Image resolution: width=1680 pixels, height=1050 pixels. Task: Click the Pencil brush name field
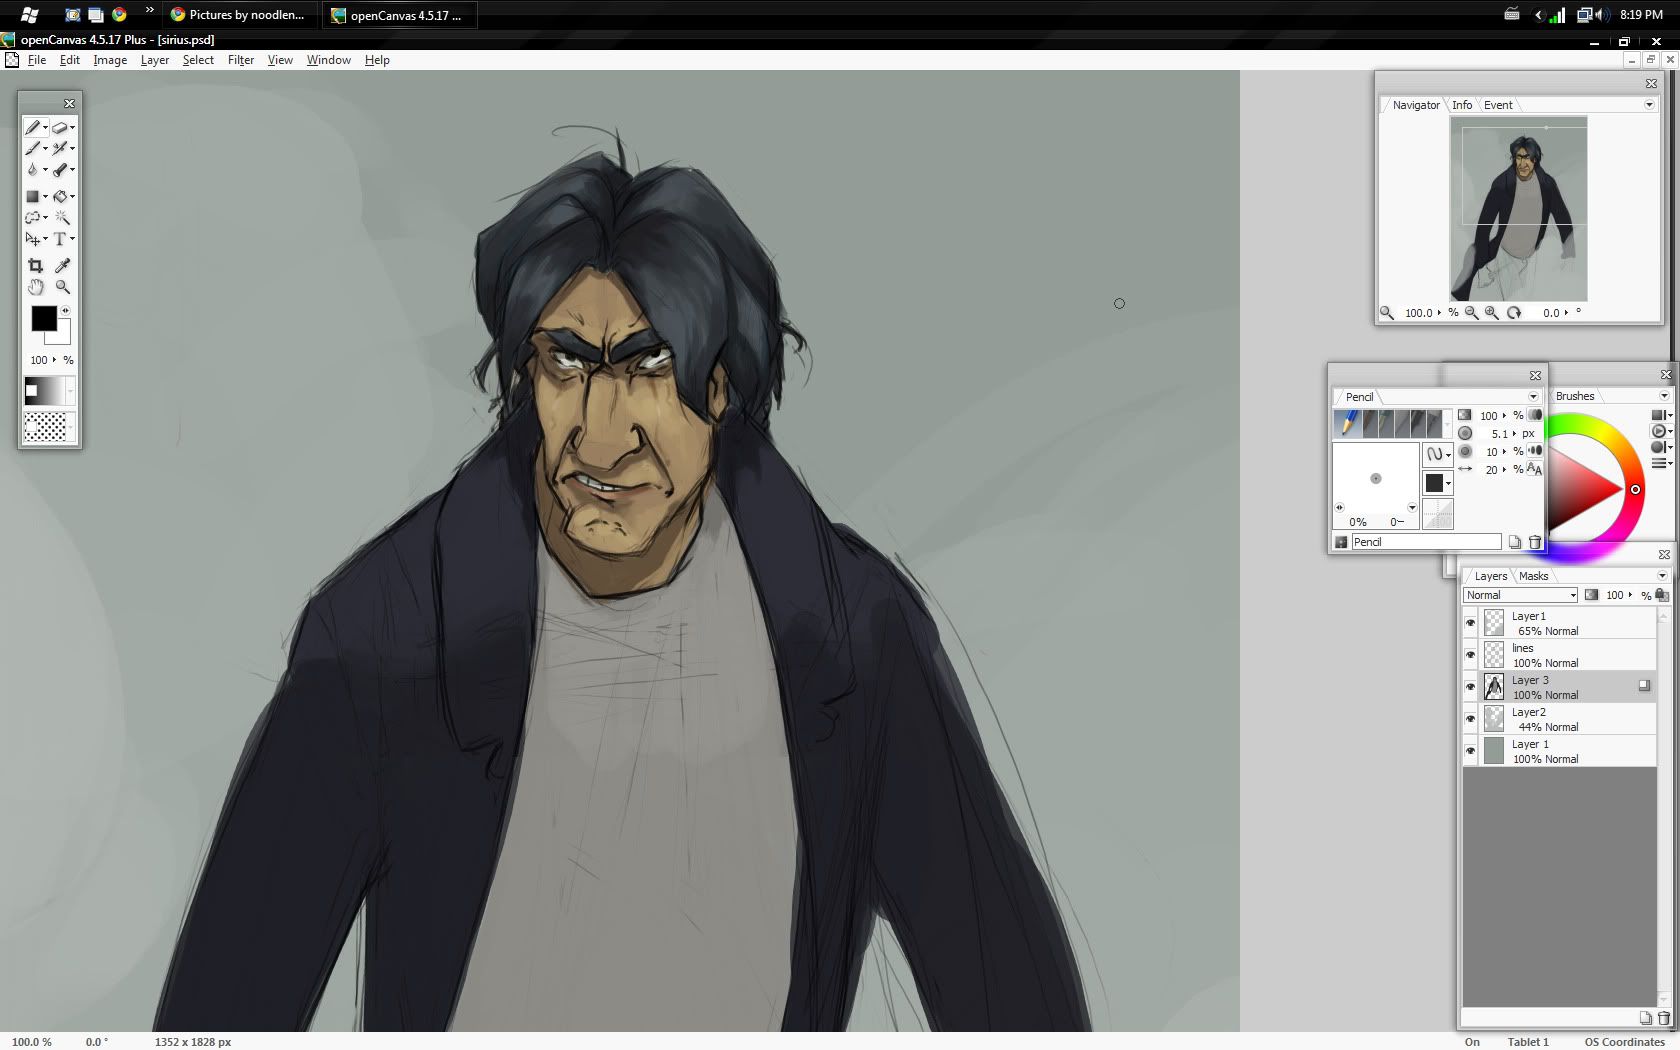[1425, 542]
